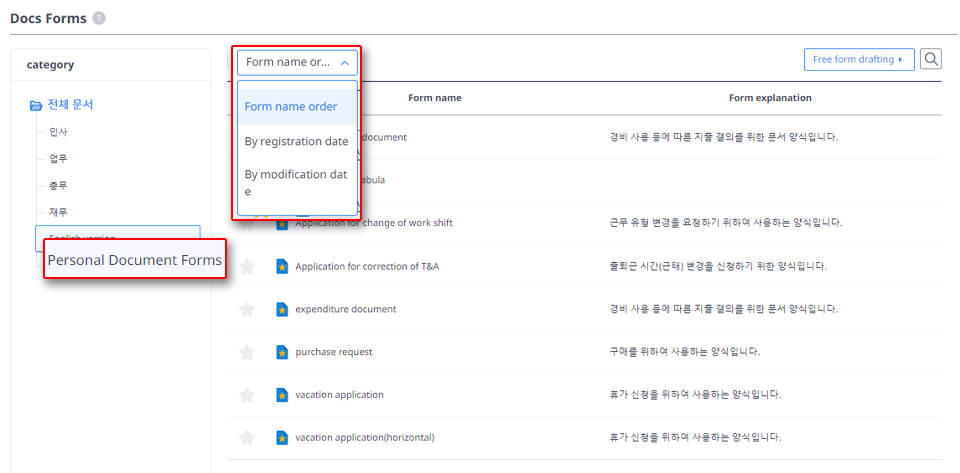Select the English version category
Screen dimensions: 960x473
point(118,232)
